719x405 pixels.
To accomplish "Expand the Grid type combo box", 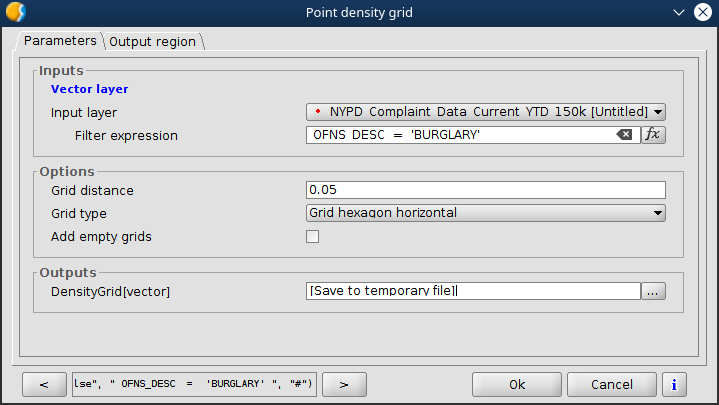I will tap(485, 213).
